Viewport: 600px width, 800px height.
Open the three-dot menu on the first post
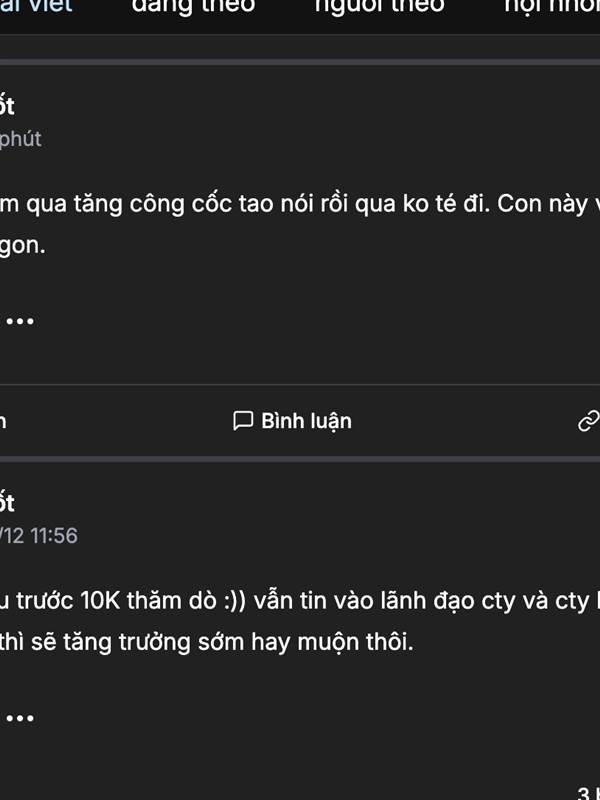point(20,321)
